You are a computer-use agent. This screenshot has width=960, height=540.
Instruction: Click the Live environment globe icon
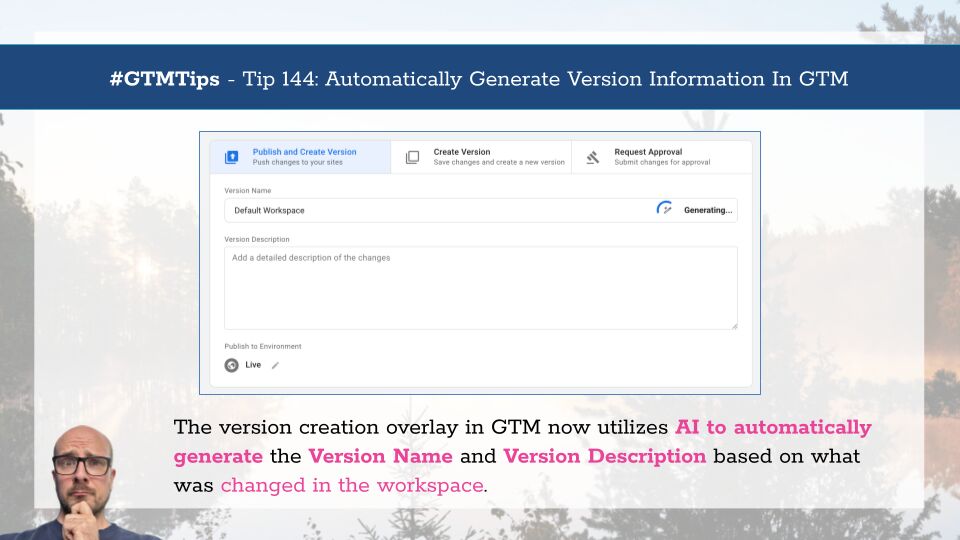click(231, 366)
